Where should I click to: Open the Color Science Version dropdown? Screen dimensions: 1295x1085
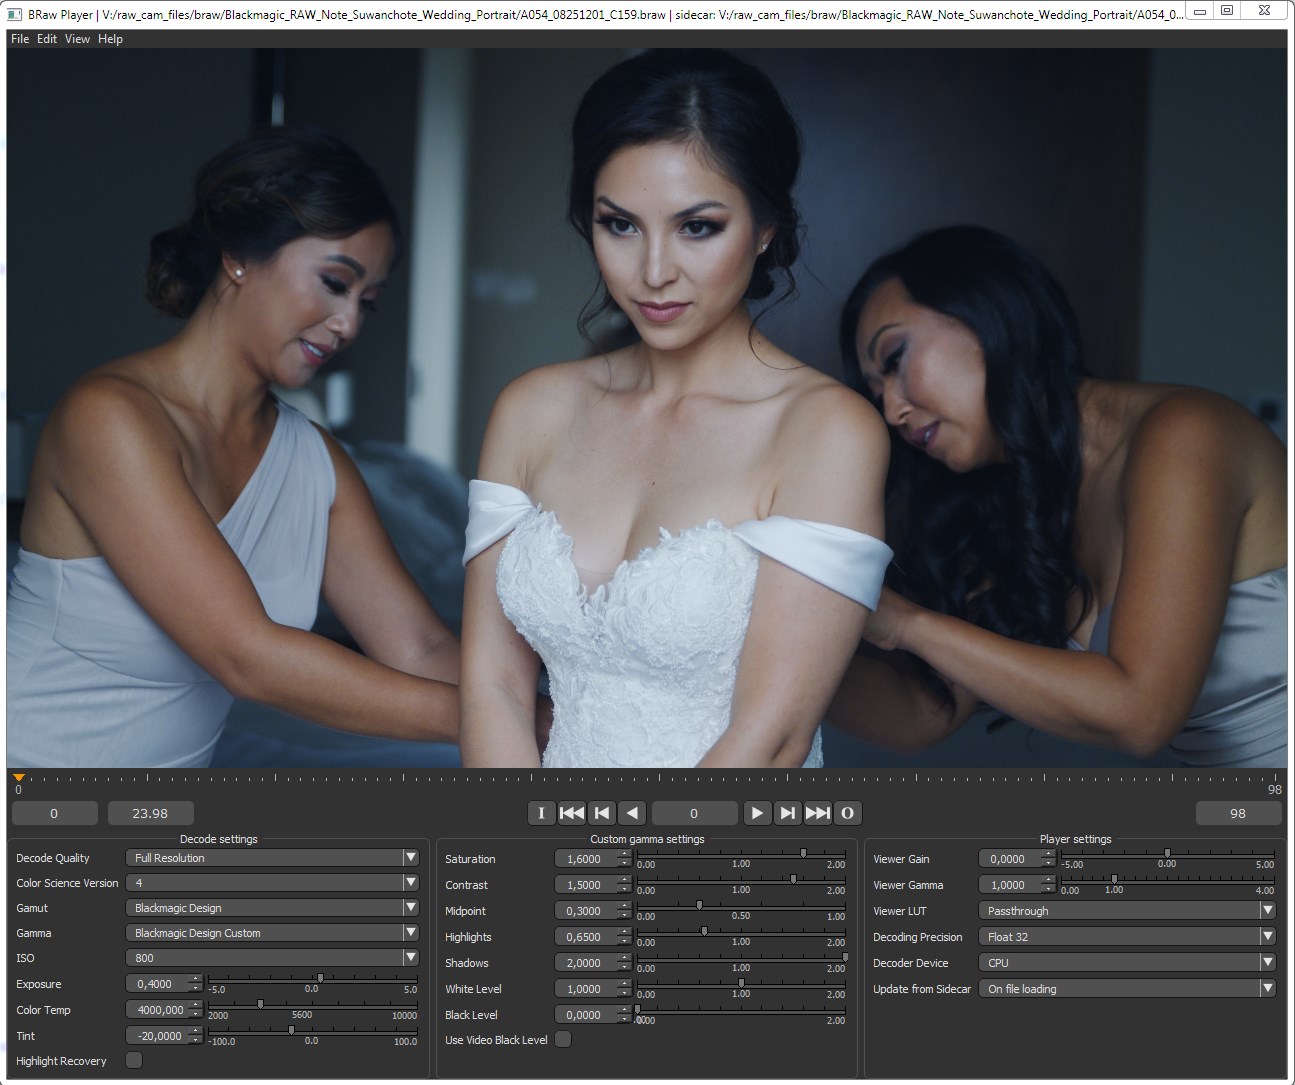pos(272,883)
